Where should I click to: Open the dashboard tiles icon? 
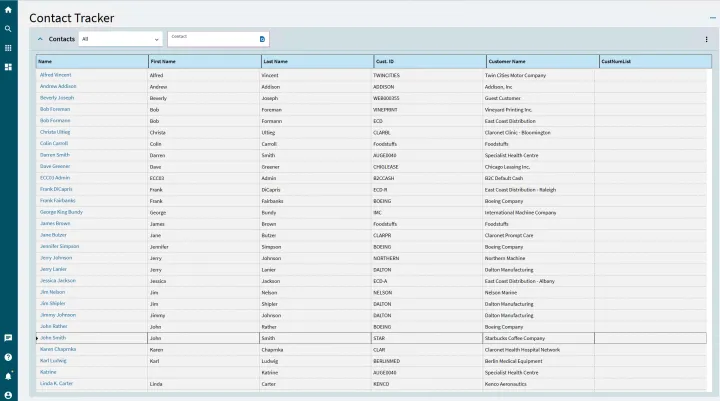(x=8, y=67)
